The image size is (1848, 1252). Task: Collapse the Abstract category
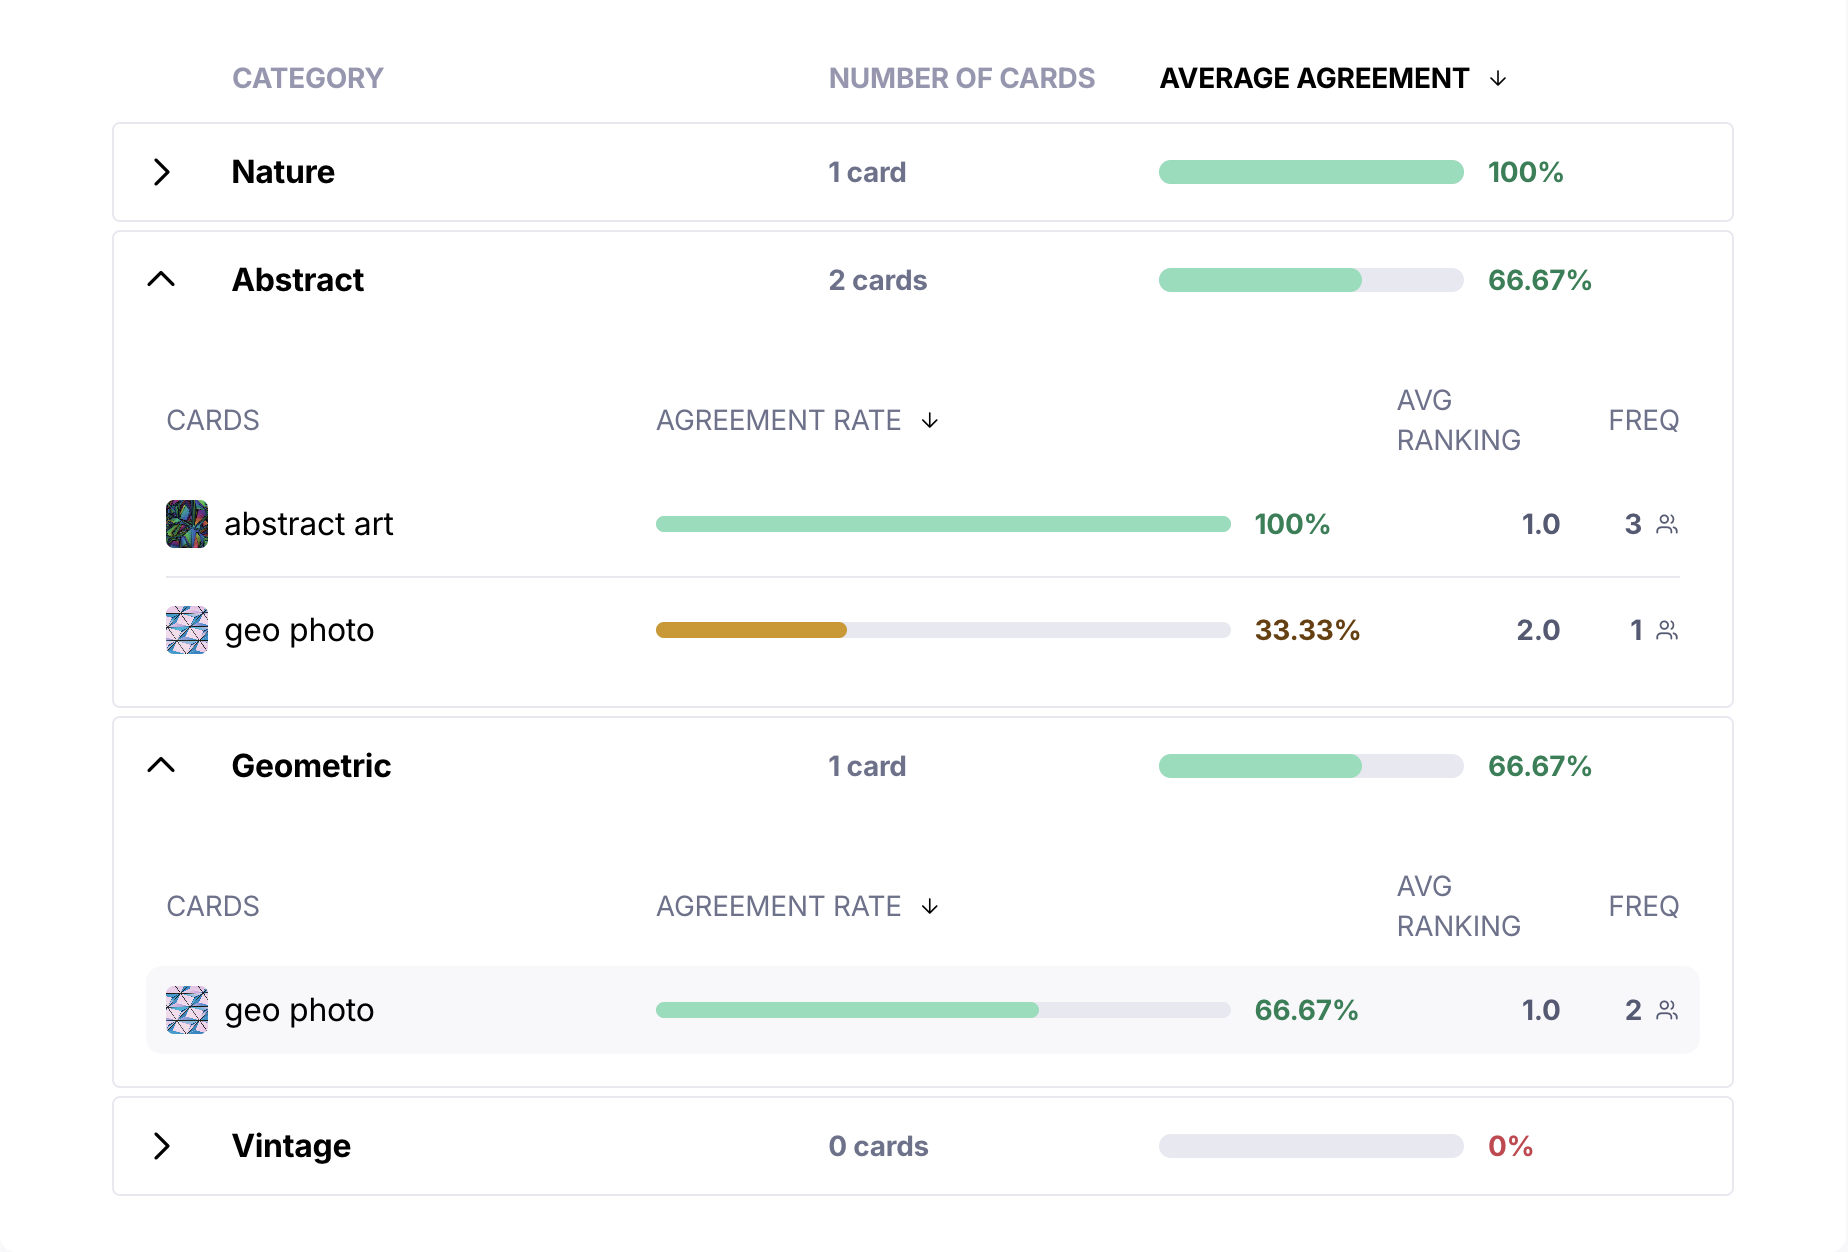pyautogui.click(x=161, y=280)
